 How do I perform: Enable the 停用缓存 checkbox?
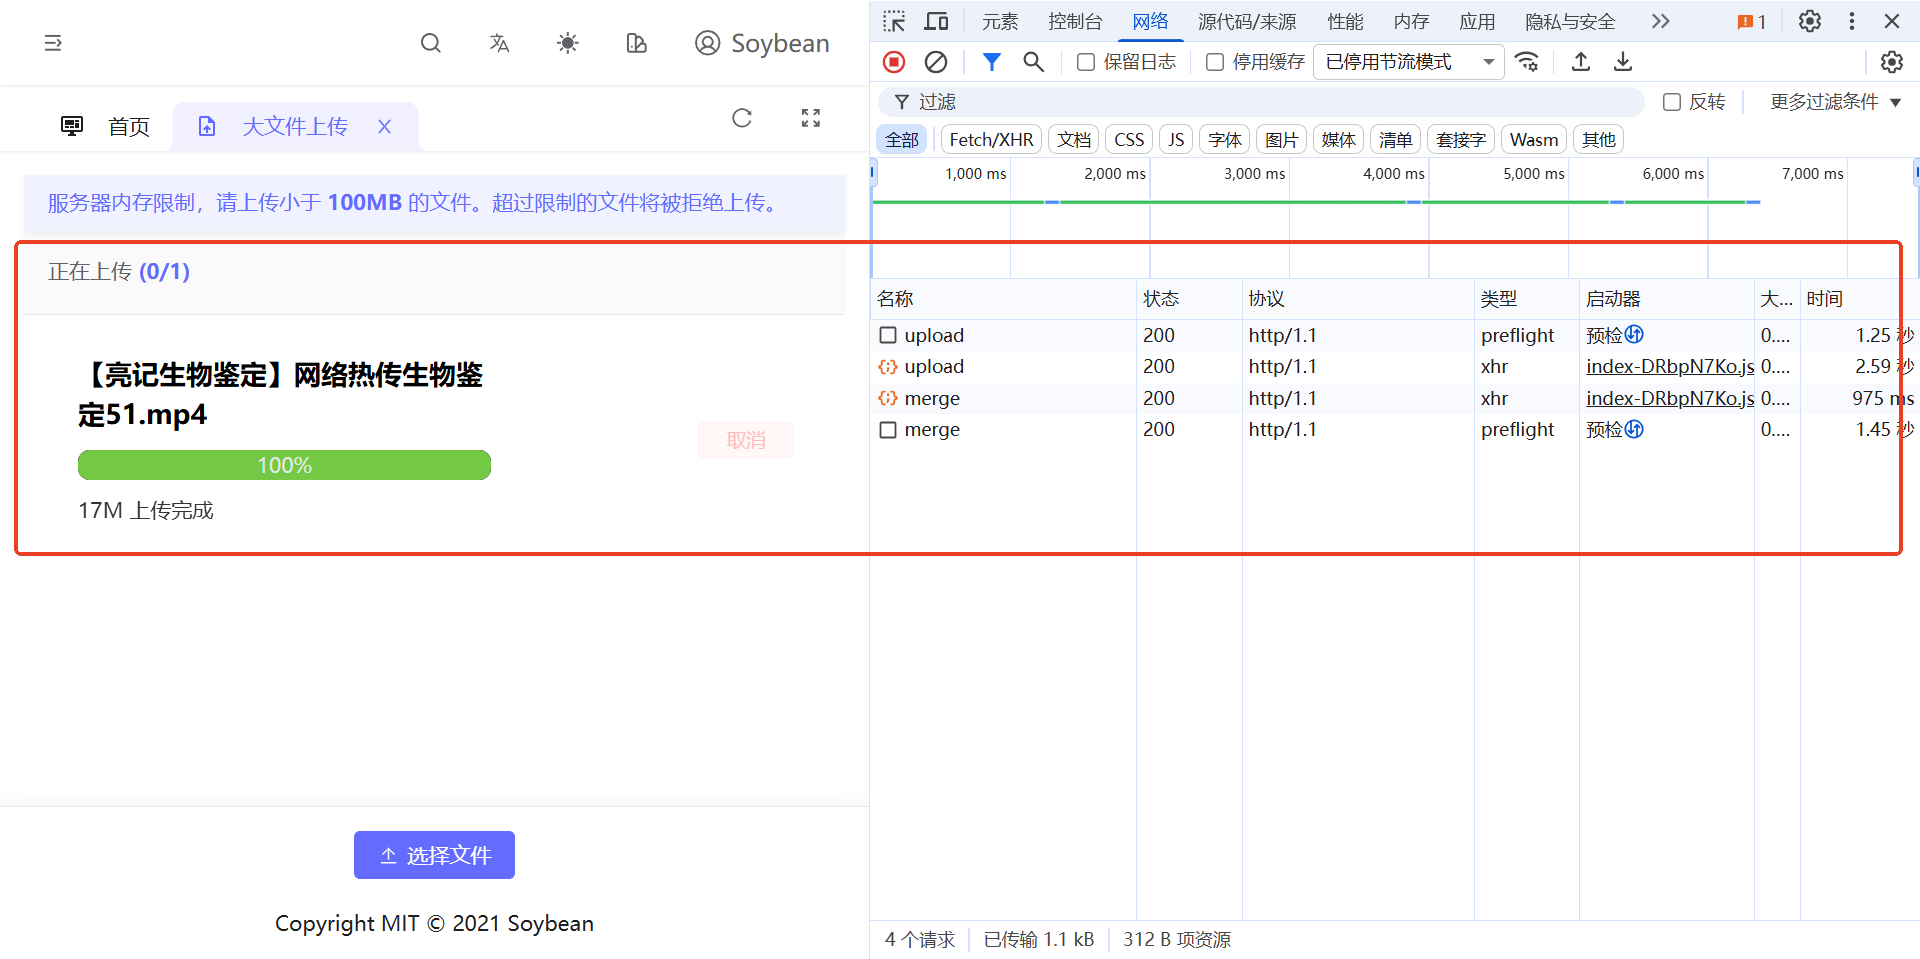click(1215, 61)
